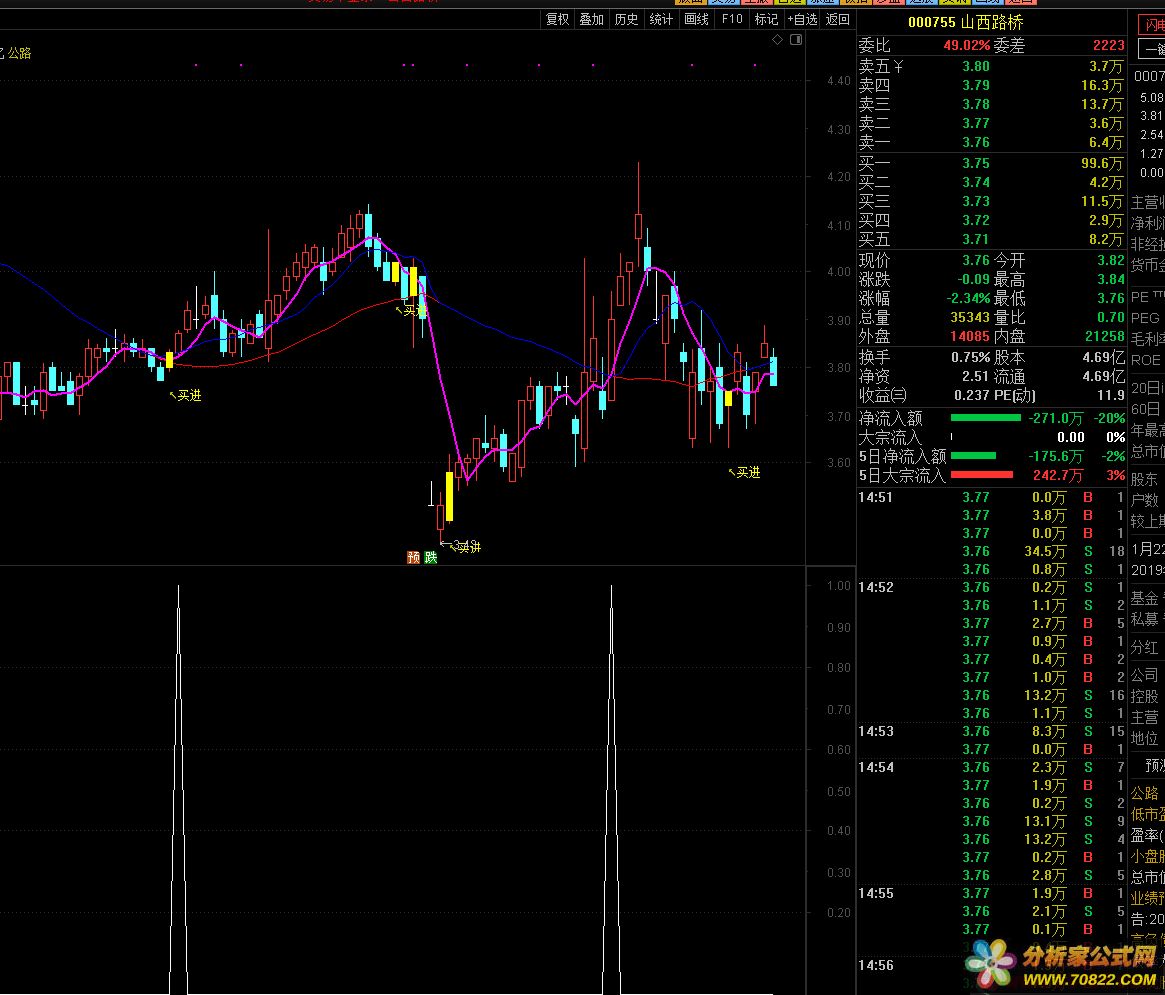Click the ¥ symbol beside 卖五
Image resolution: width=1165 pixels, height=995 pixels.
click(x=898, y=67)
